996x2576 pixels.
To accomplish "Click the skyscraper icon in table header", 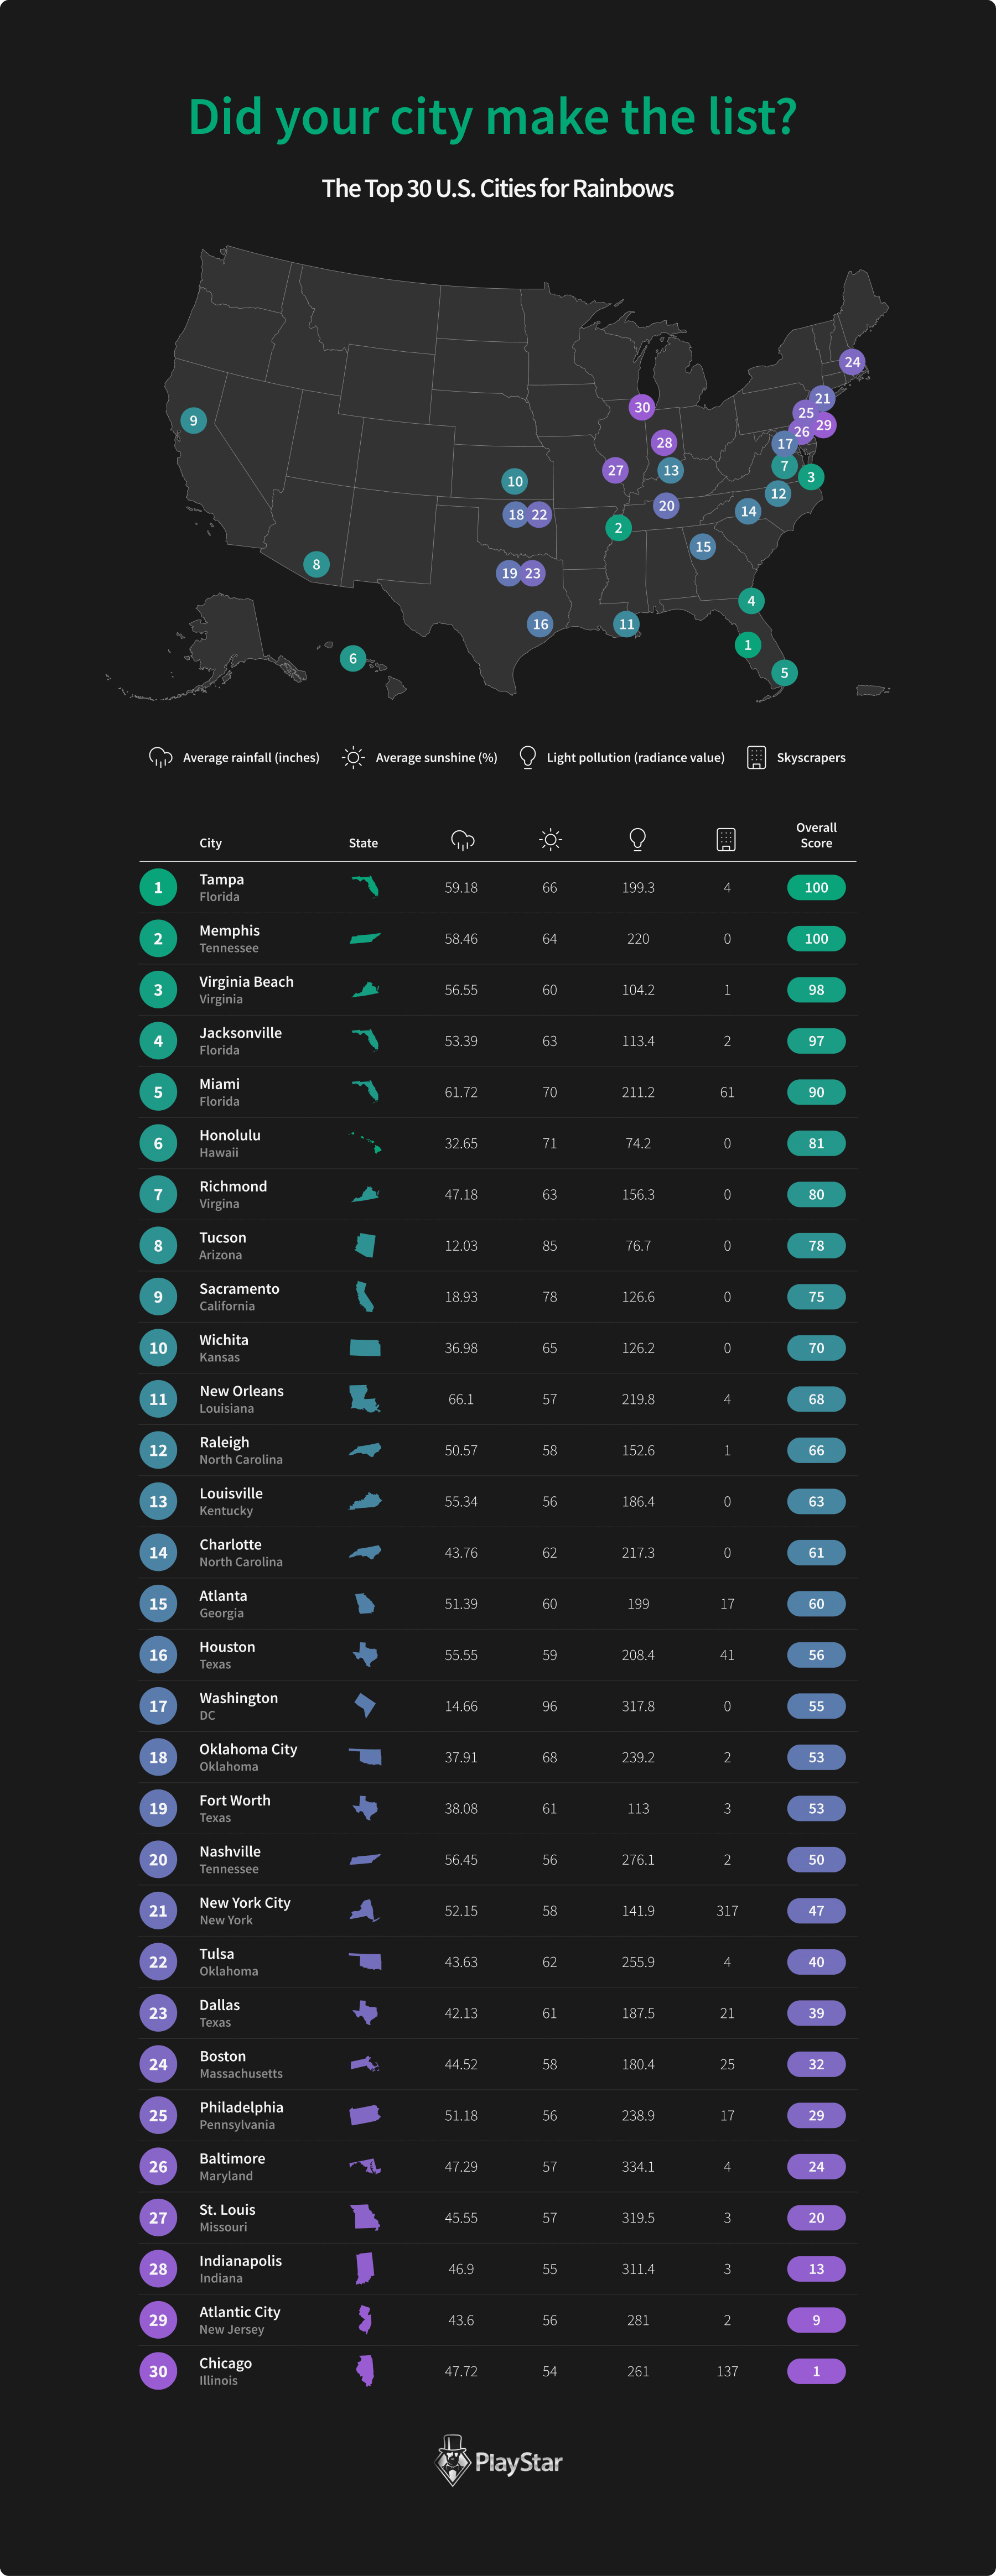I will point(726,840).
